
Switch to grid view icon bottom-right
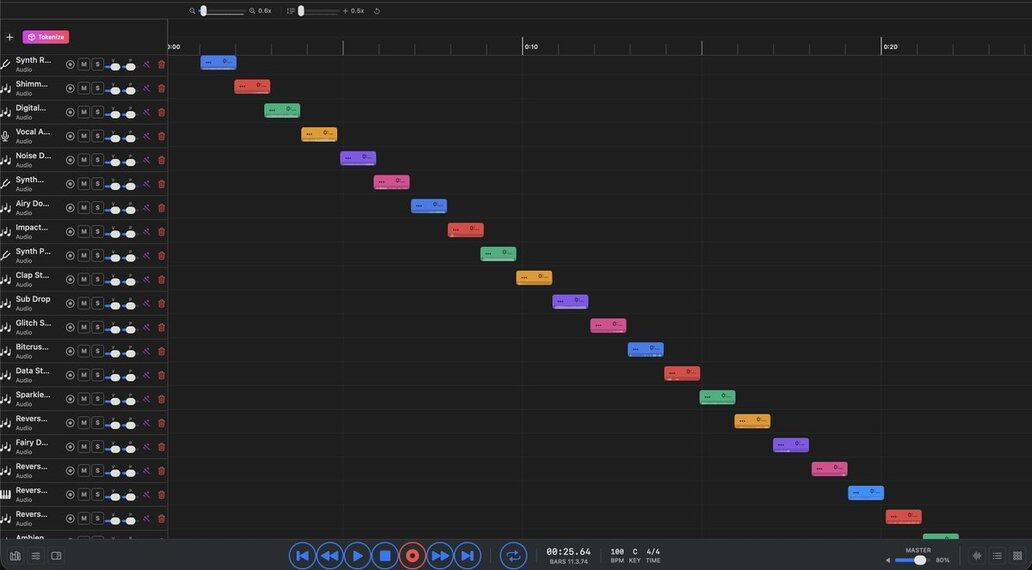[1017, 556]
